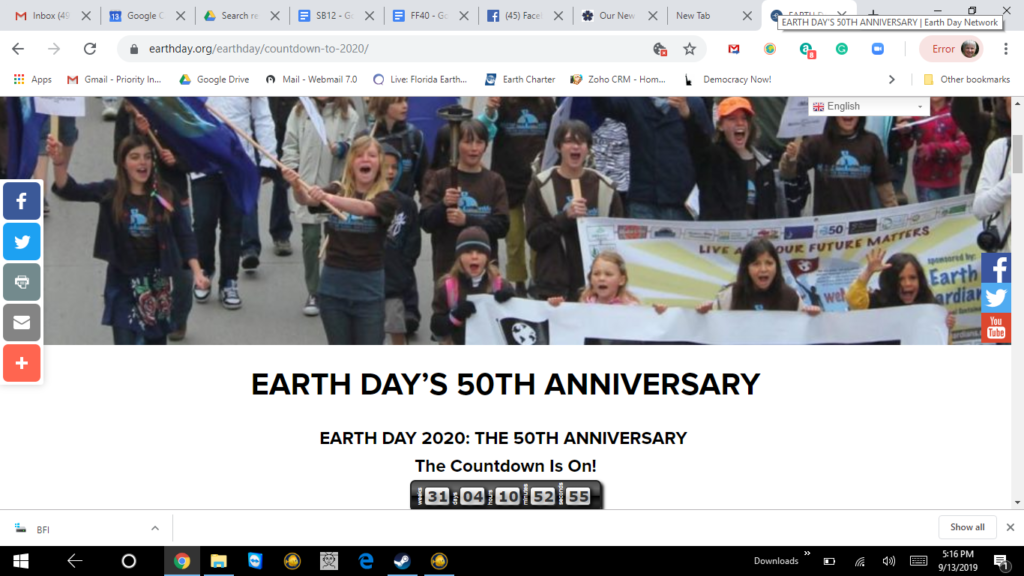Share page via left Facebook button
The width and height of the screenshot is (1024, 576).
click(22, 201)
